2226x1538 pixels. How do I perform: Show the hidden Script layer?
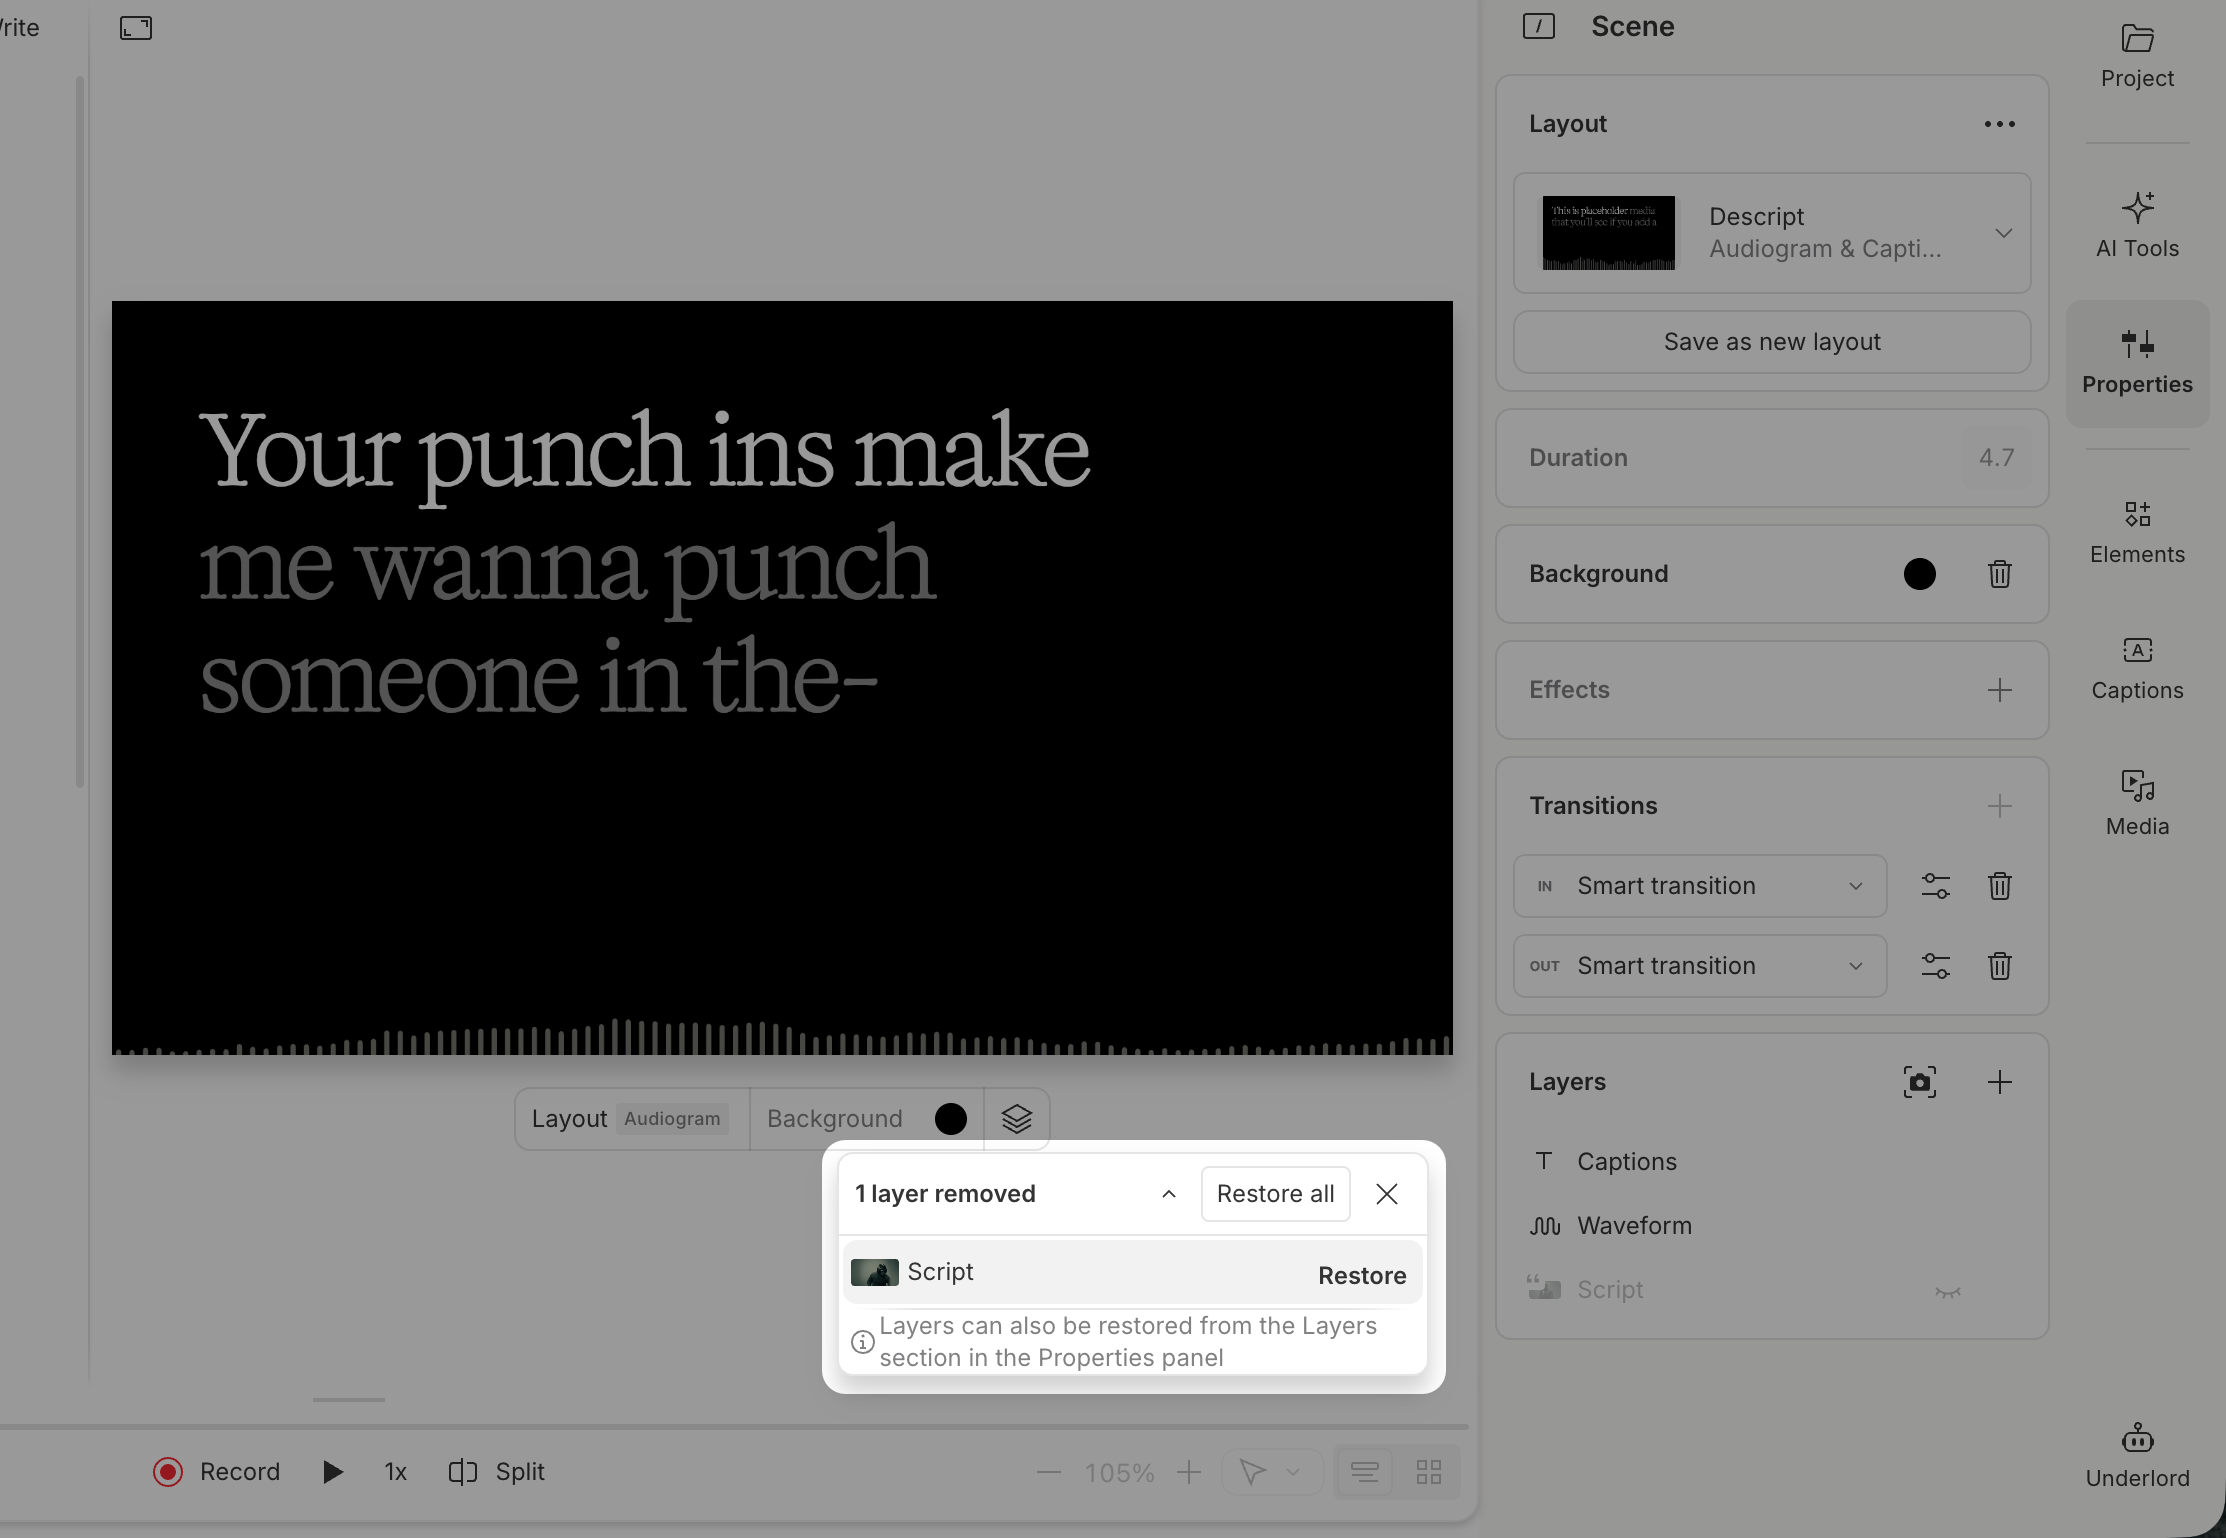1948,1291
